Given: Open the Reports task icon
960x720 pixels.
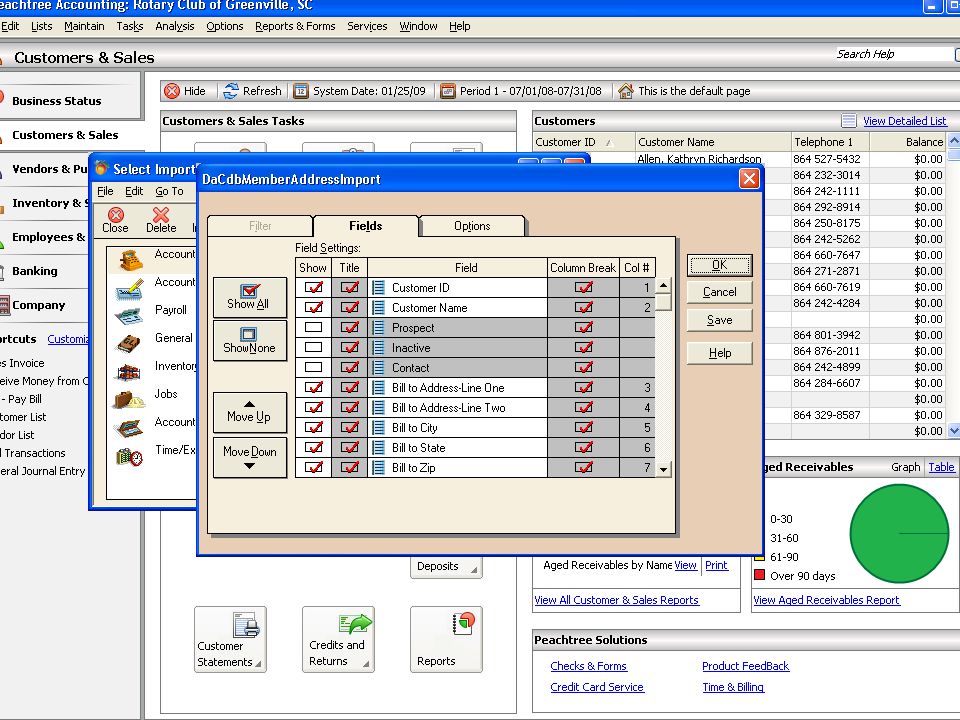Looking at the screenshot, I should point(446,640).
